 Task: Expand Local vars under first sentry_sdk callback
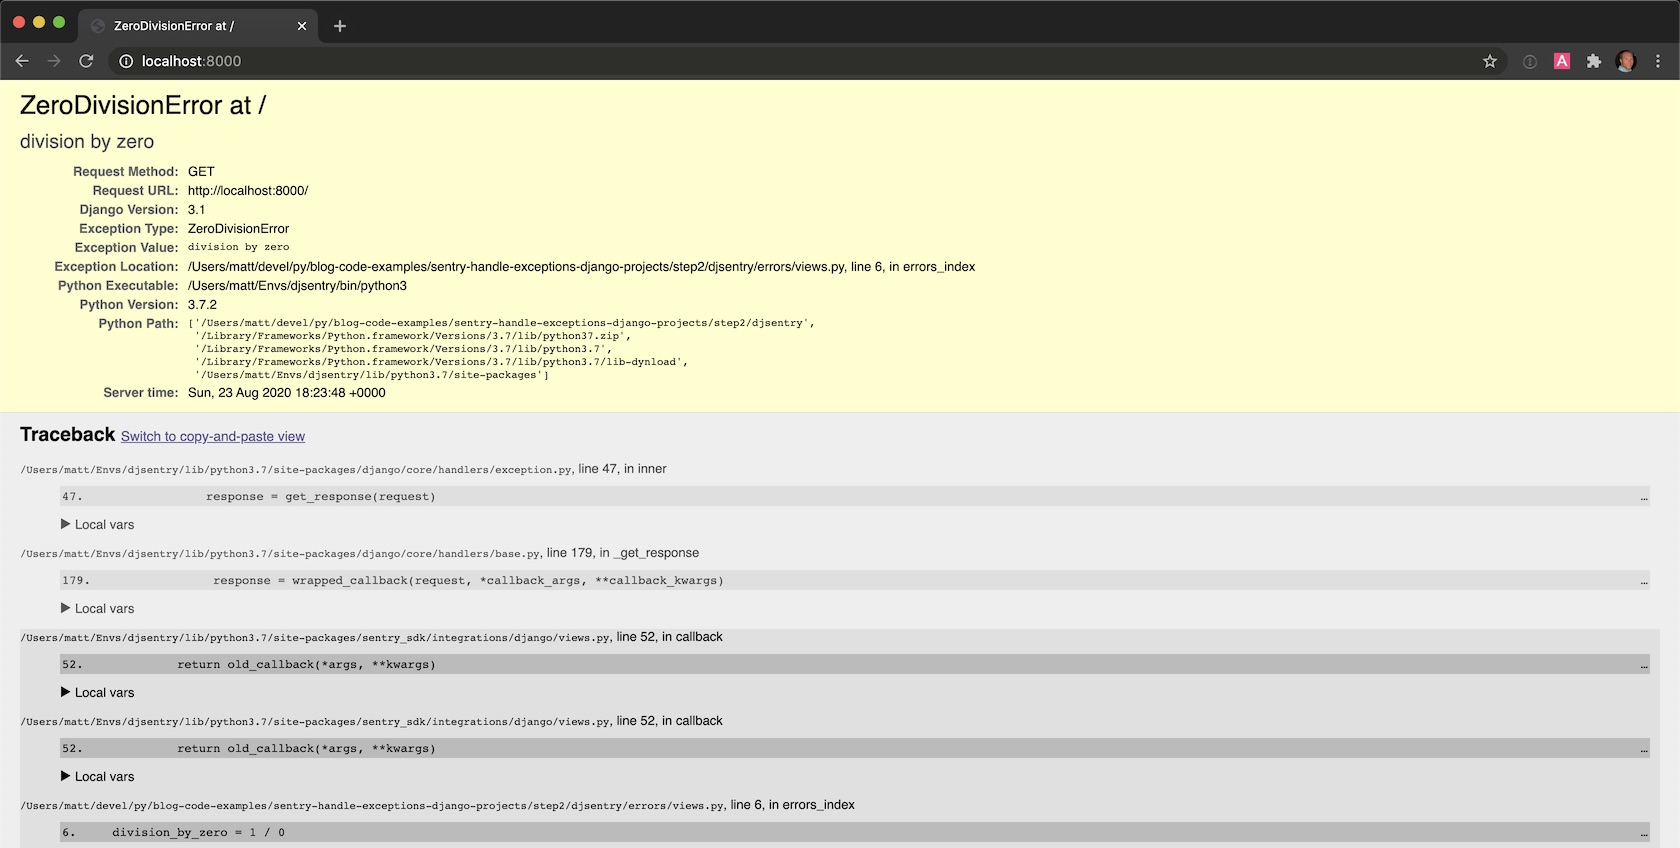click(x=97, y=693)
